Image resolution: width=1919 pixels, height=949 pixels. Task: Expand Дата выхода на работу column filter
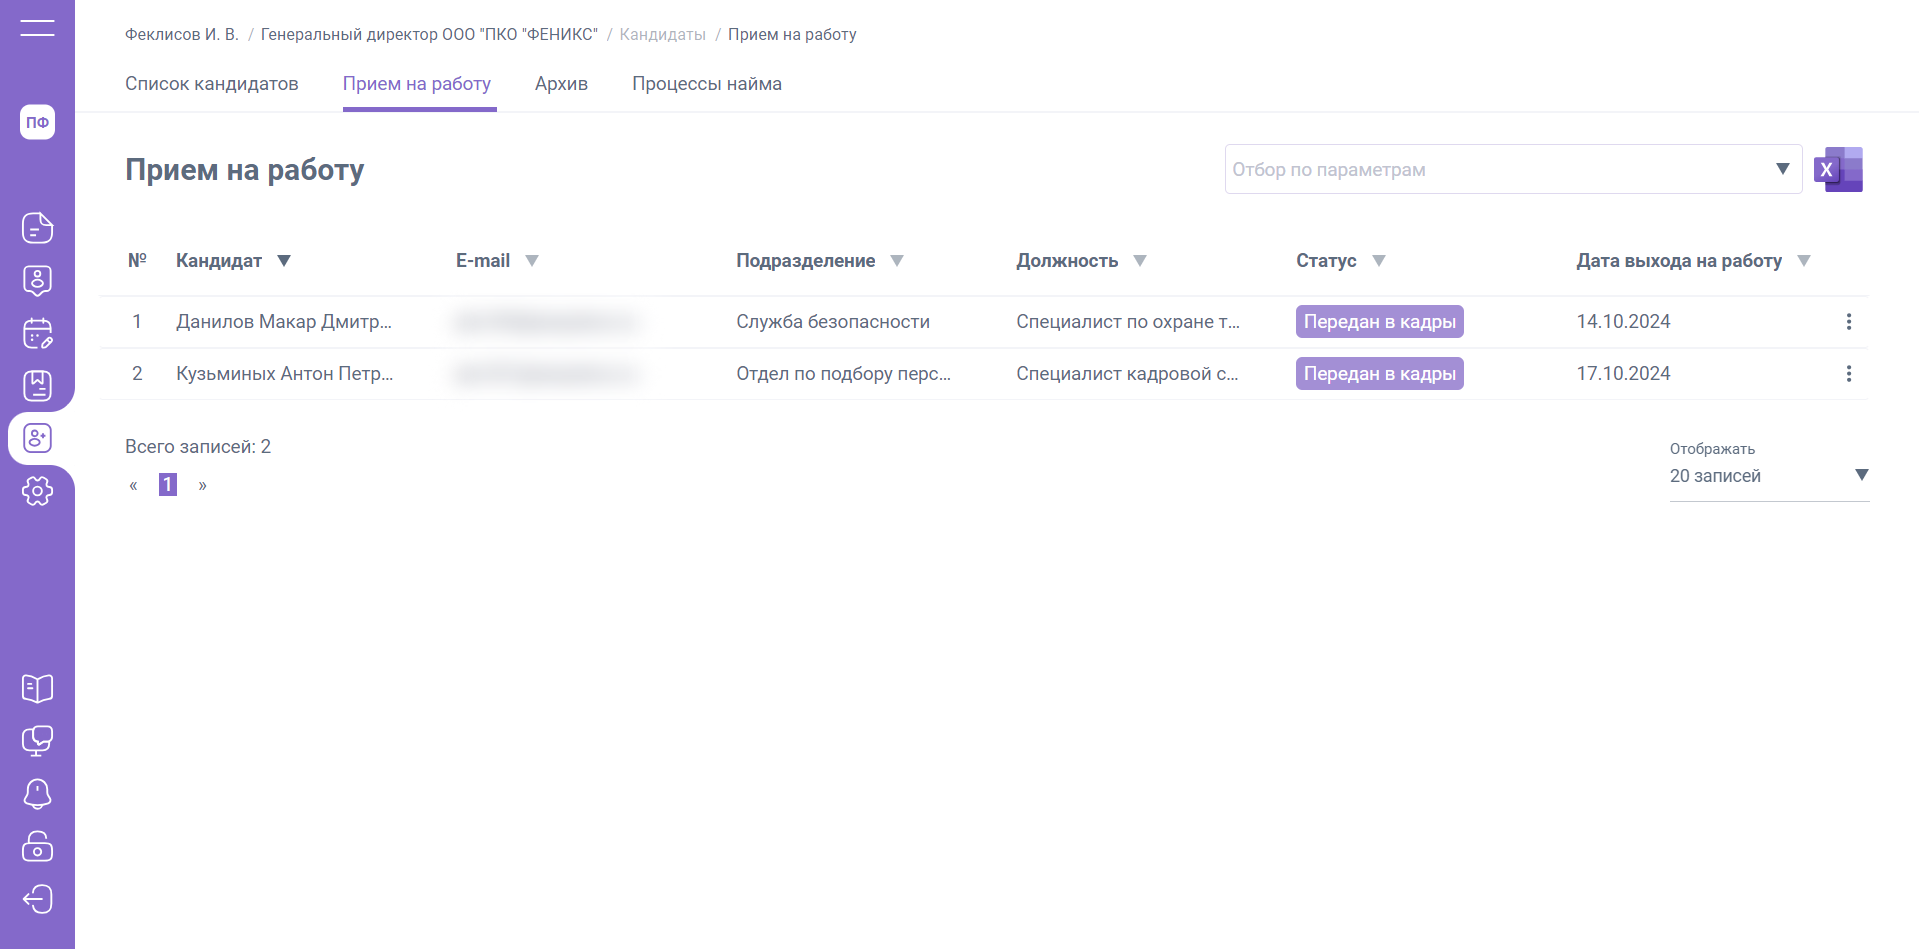[x=1804, y=261]
